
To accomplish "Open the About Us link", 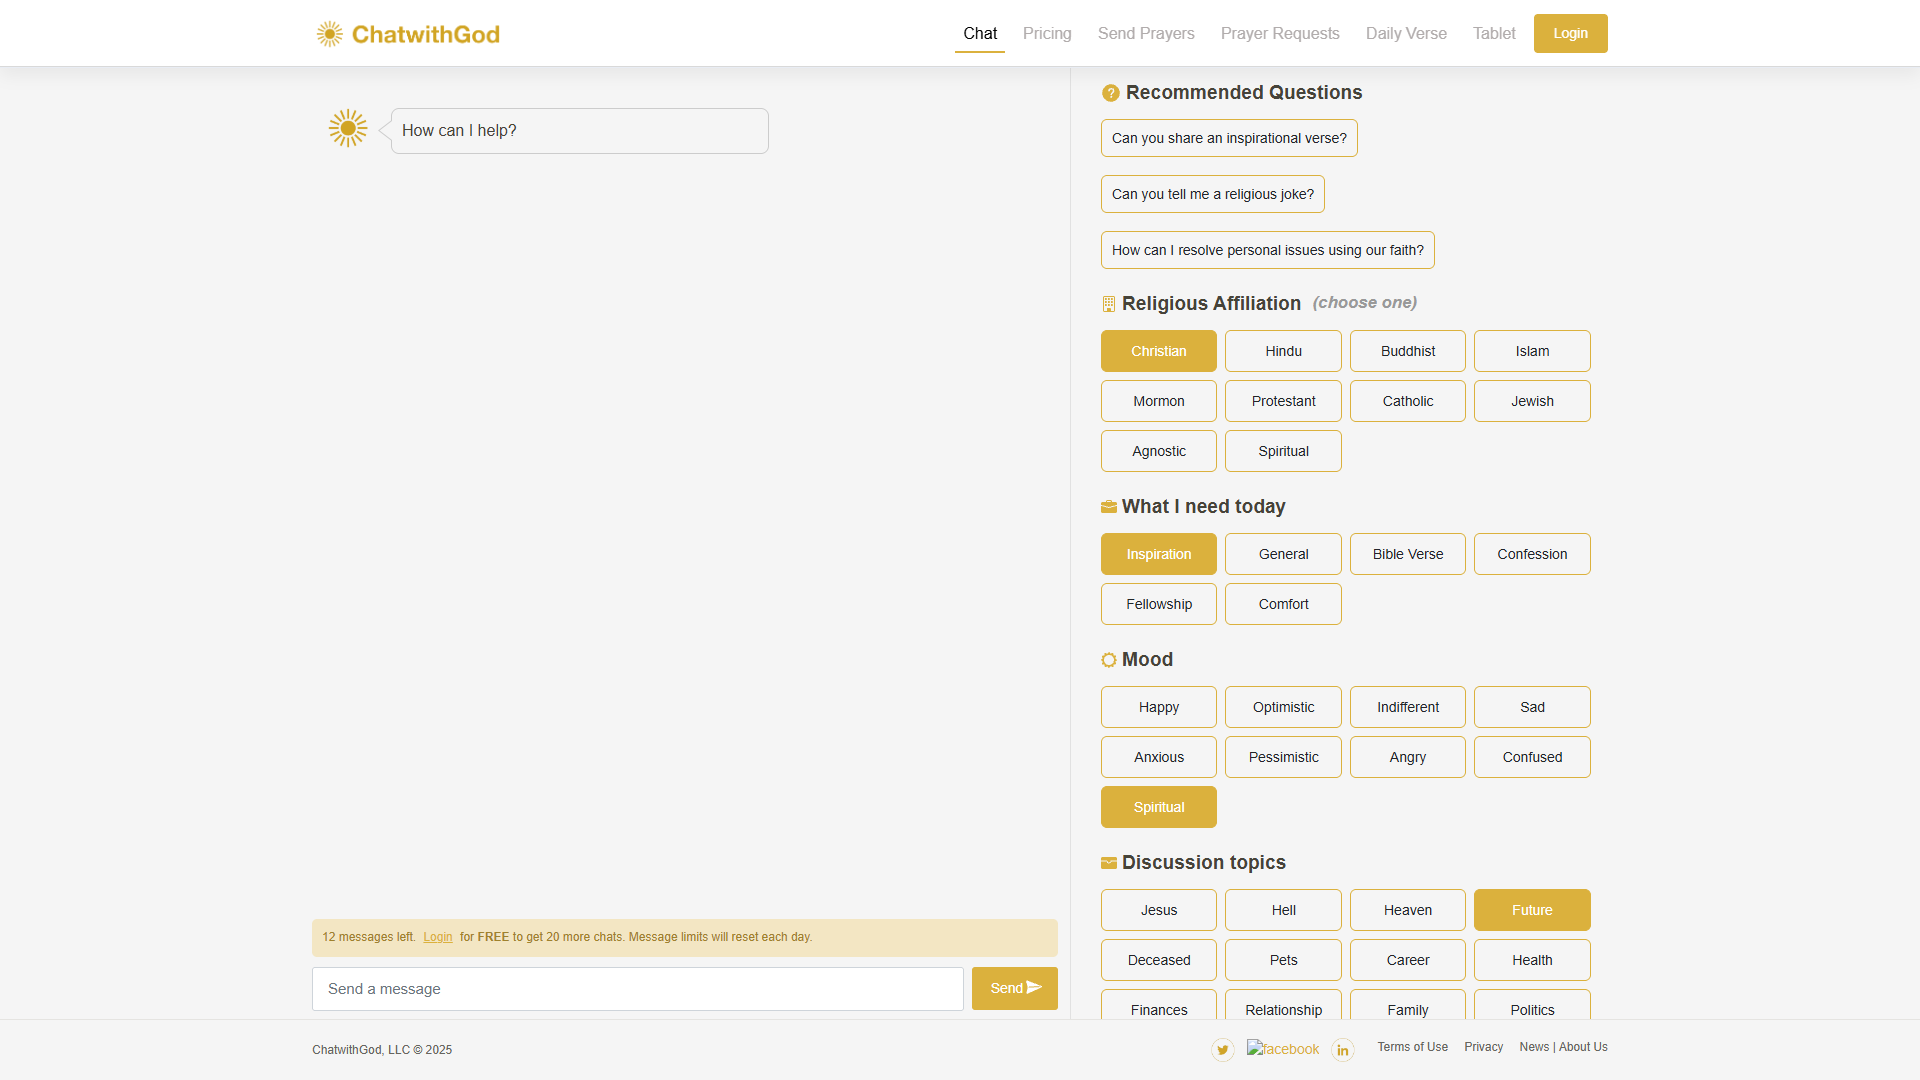I will tap(1583, 1047).
